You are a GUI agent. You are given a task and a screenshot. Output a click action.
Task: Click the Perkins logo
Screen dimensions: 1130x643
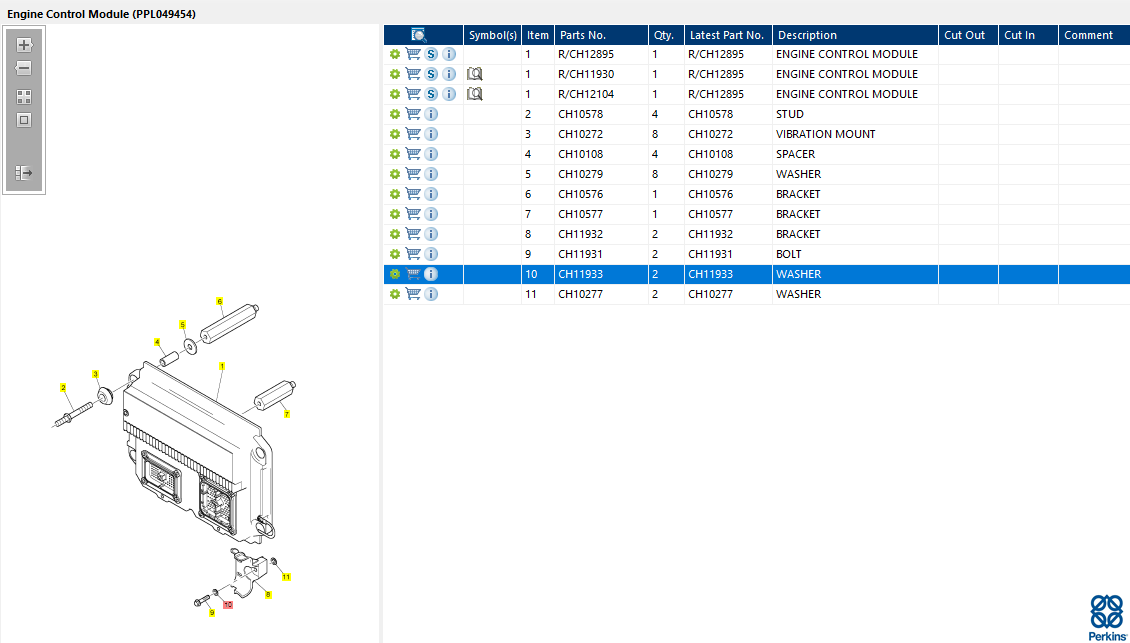coord(1107,617)
